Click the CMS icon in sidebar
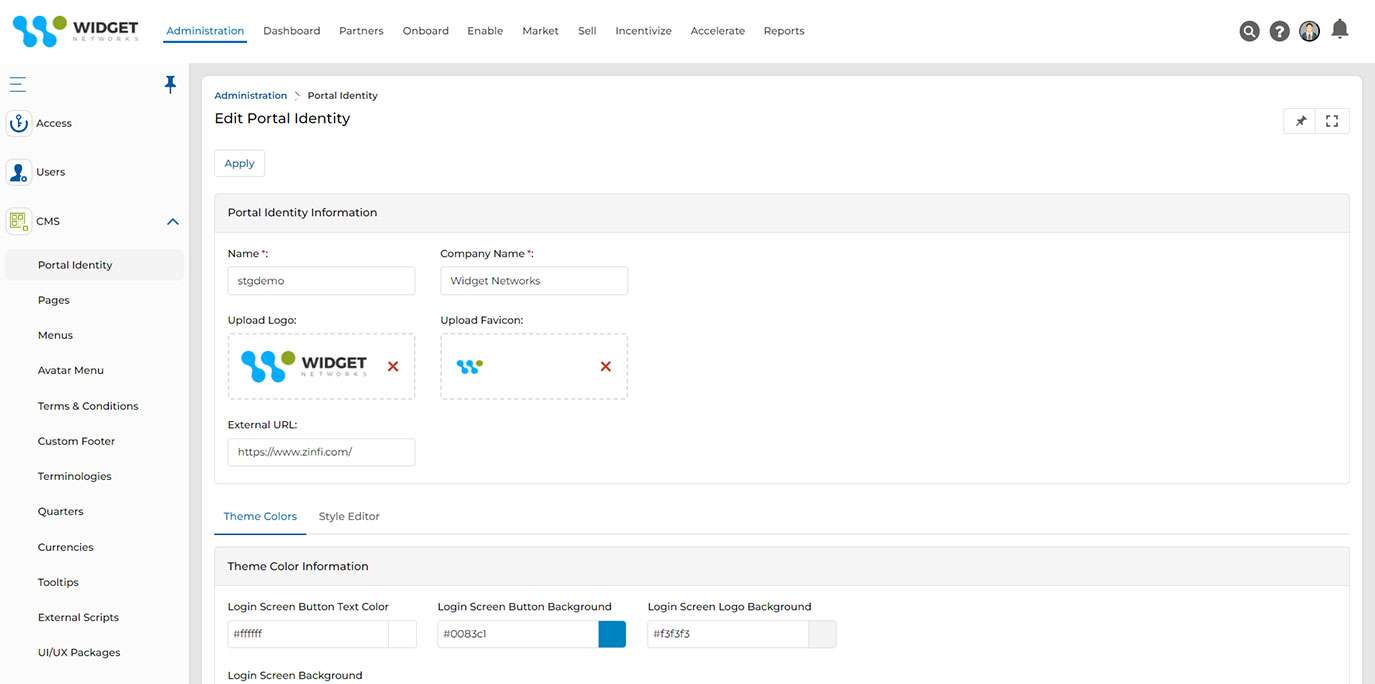 [18, 220]
